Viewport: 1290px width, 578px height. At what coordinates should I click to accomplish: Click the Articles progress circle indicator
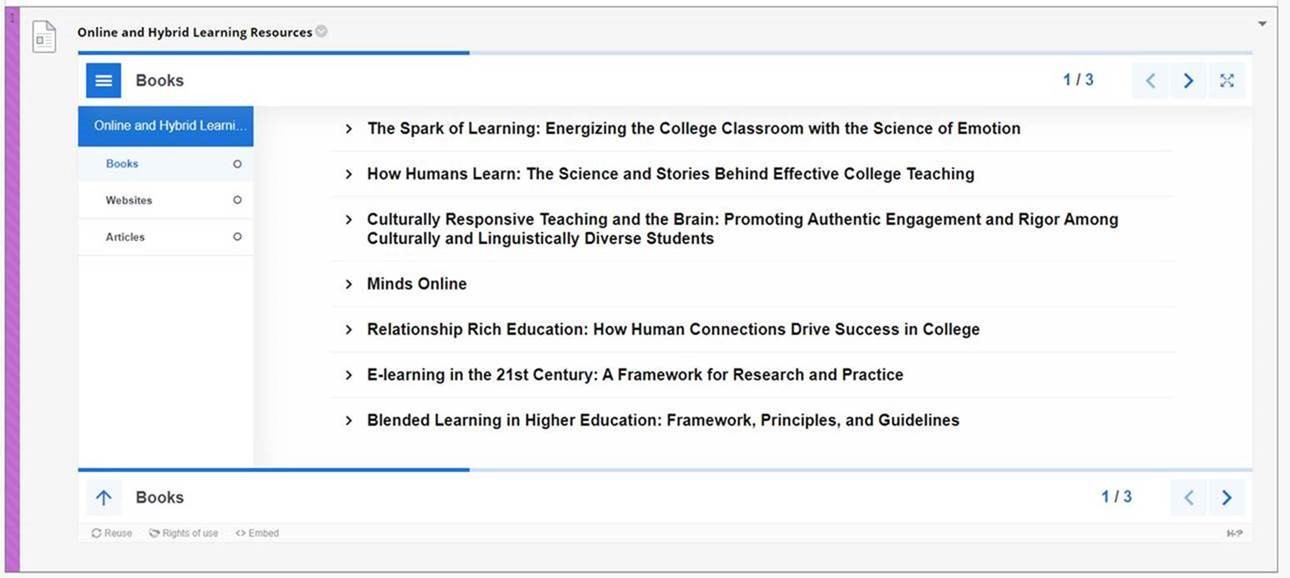click(x=237, y=237)
